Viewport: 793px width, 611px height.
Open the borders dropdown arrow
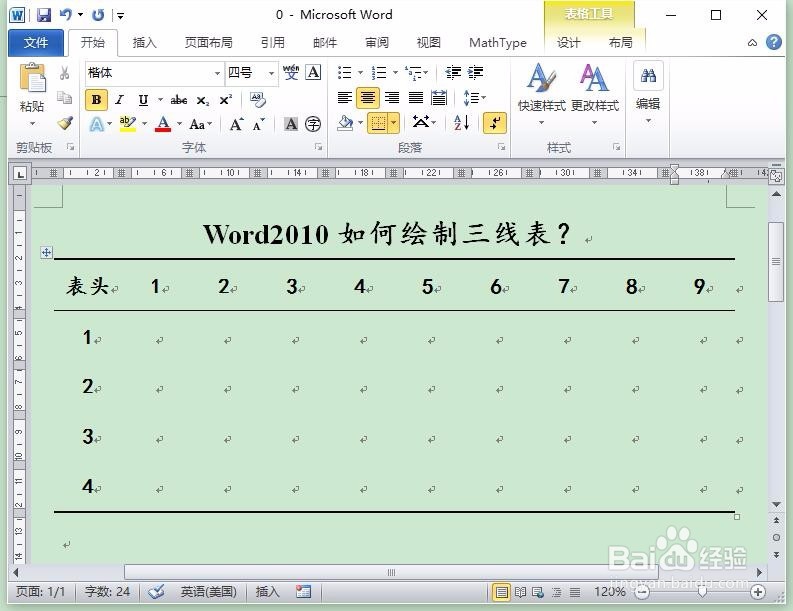[x=393, y=122]
